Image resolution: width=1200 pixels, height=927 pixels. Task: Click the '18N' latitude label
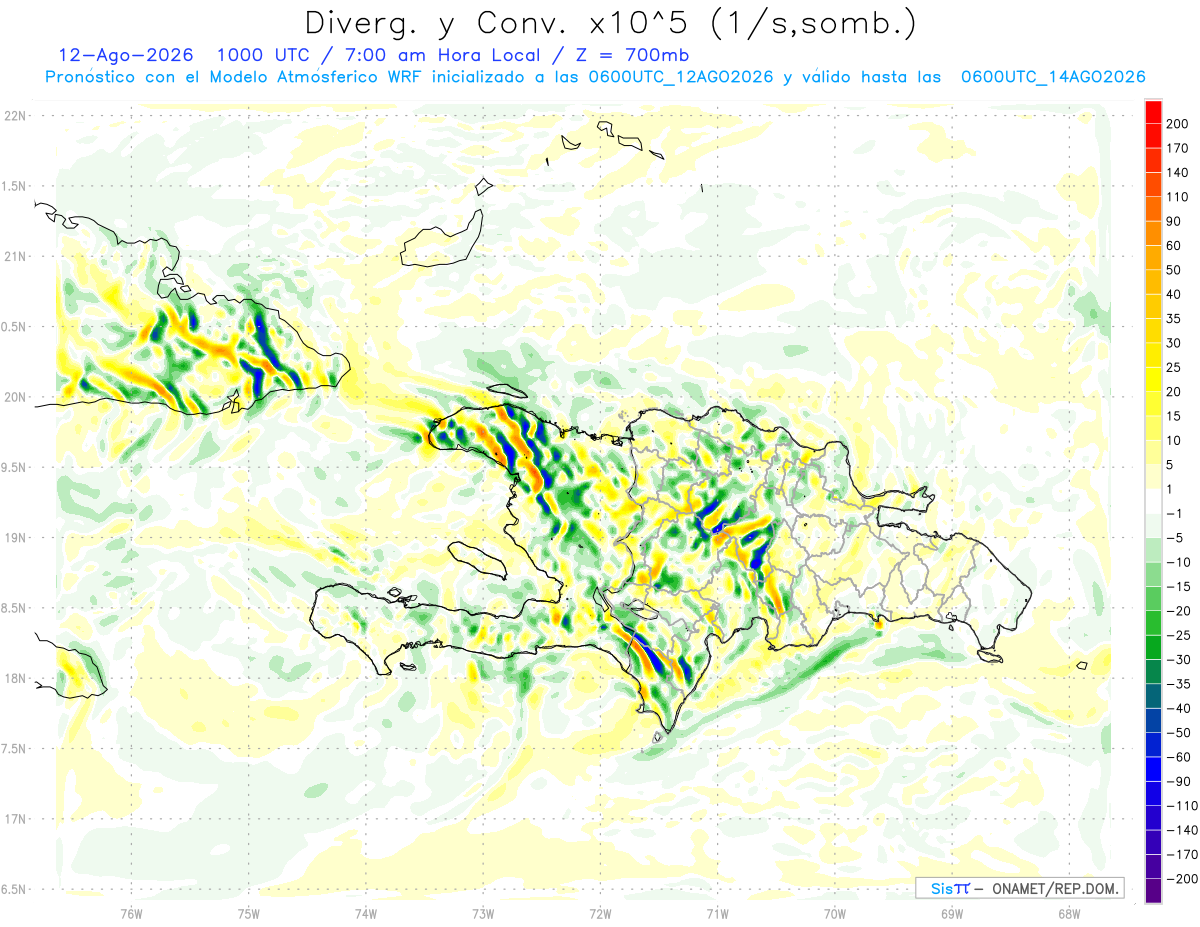(15, 678)
